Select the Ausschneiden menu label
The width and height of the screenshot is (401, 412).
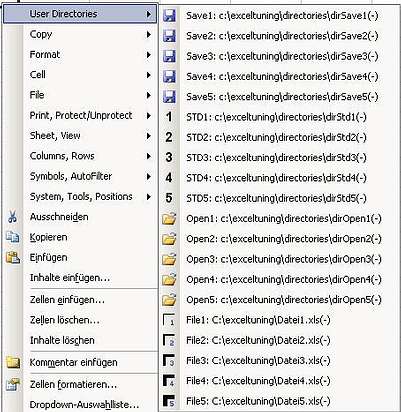pyautogui.click(x=59, y=217)
